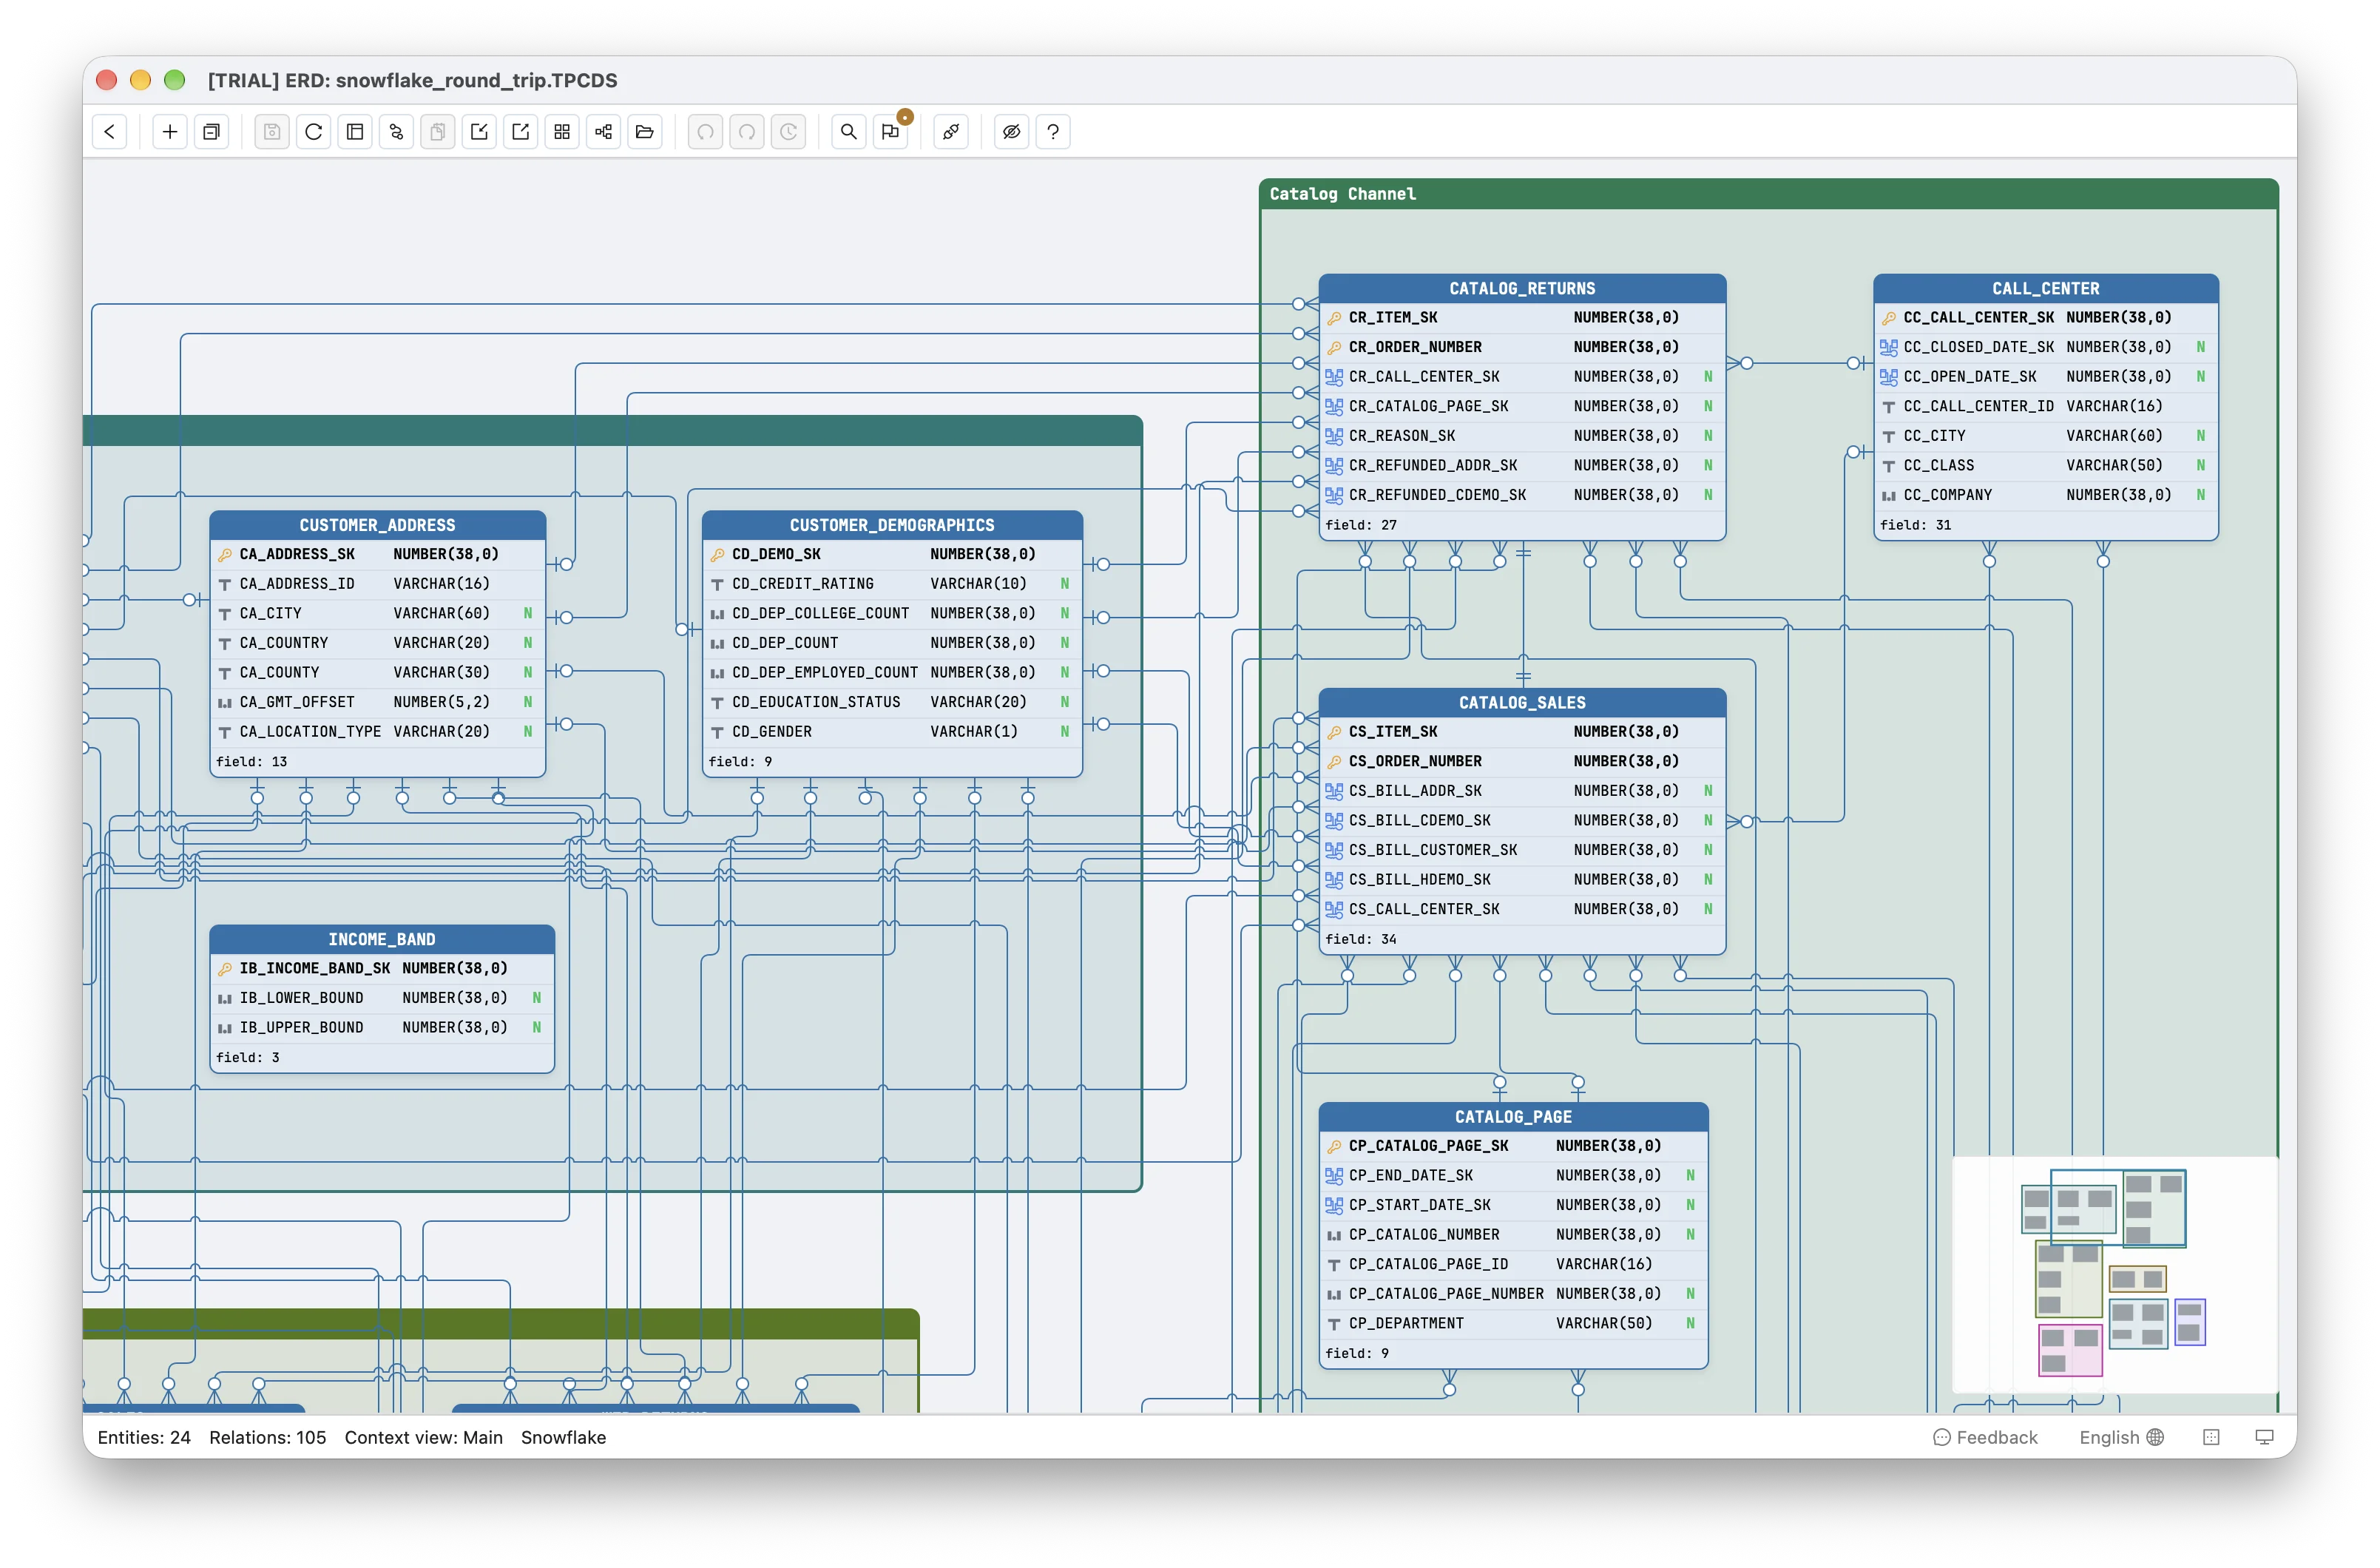Go back using the left chevron button

110,131
